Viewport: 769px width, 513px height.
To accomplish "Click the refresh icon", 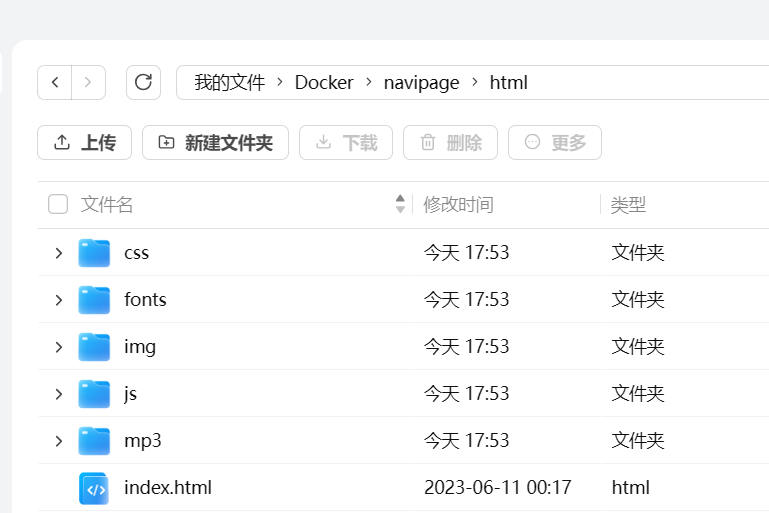I will (x=143, y=82).
